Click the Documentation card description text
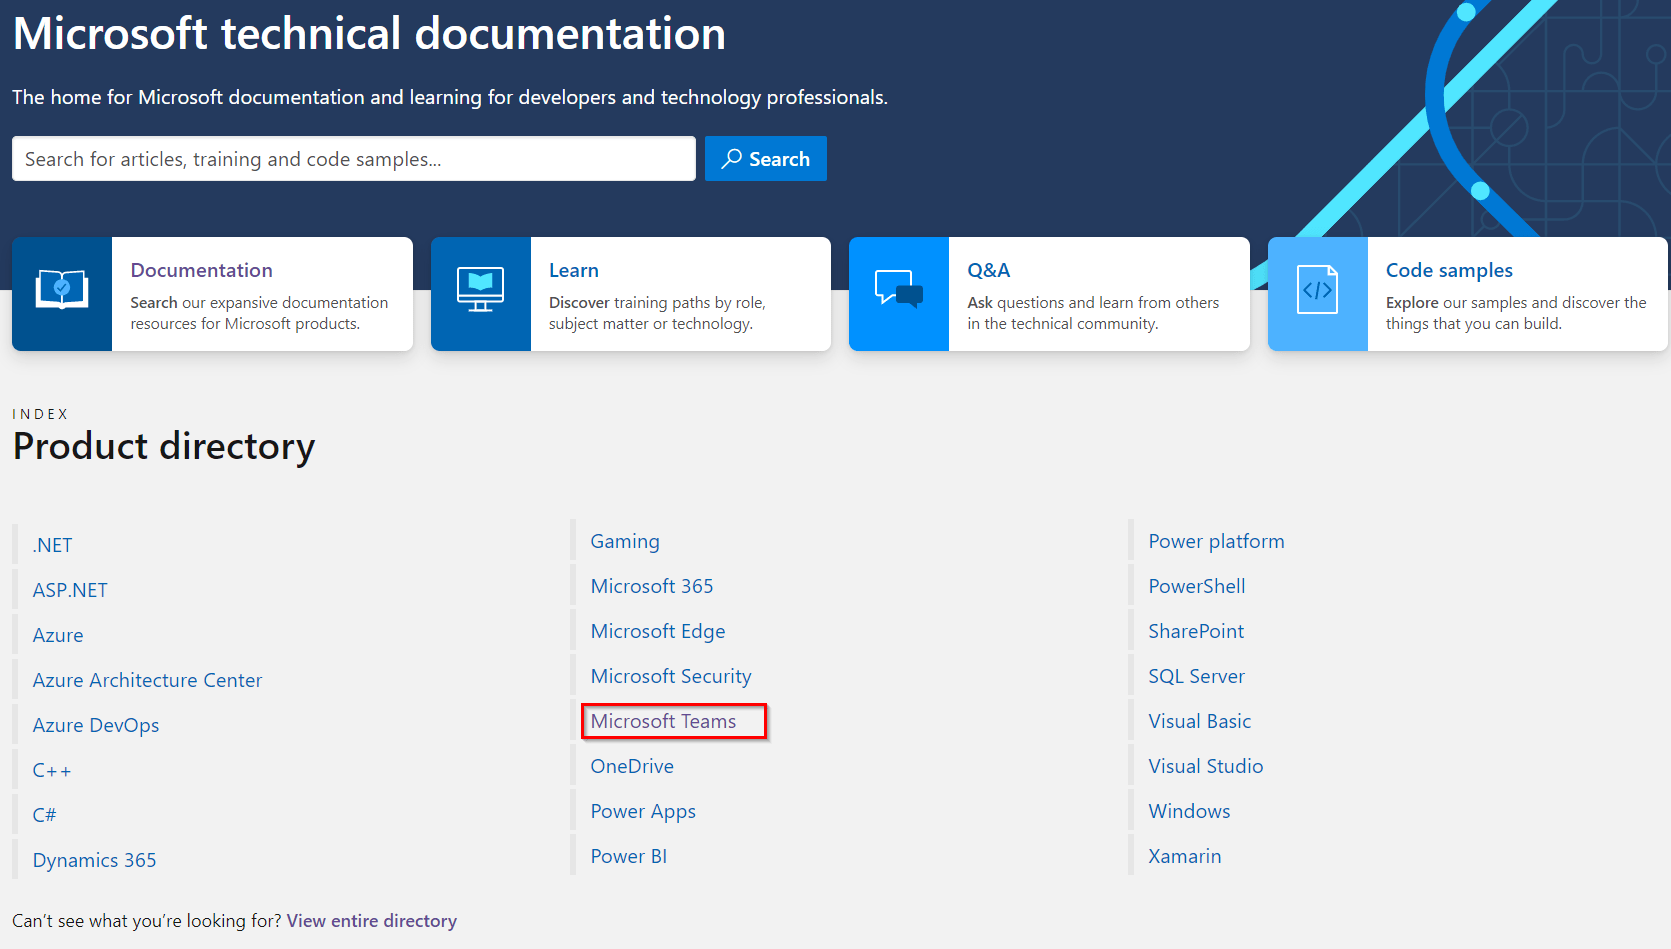 [x=259, y=313]
